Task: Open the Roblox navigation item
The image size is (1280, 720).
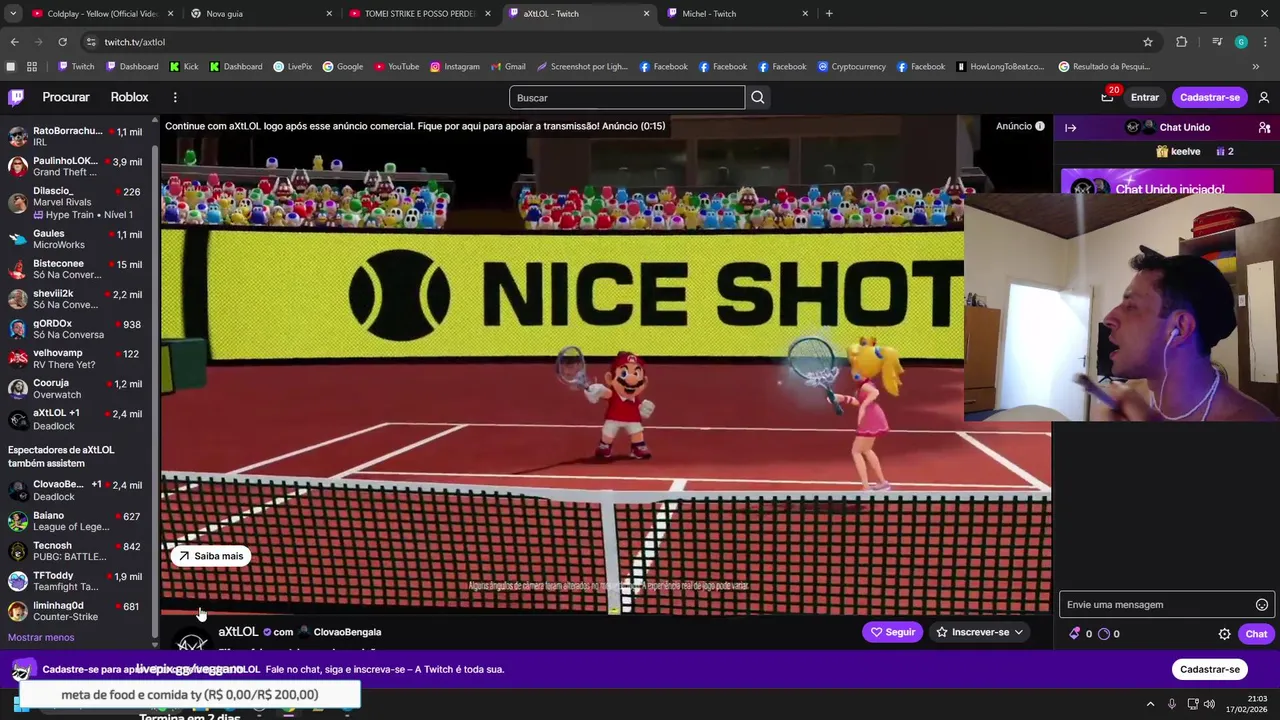Action: point(129,97)
